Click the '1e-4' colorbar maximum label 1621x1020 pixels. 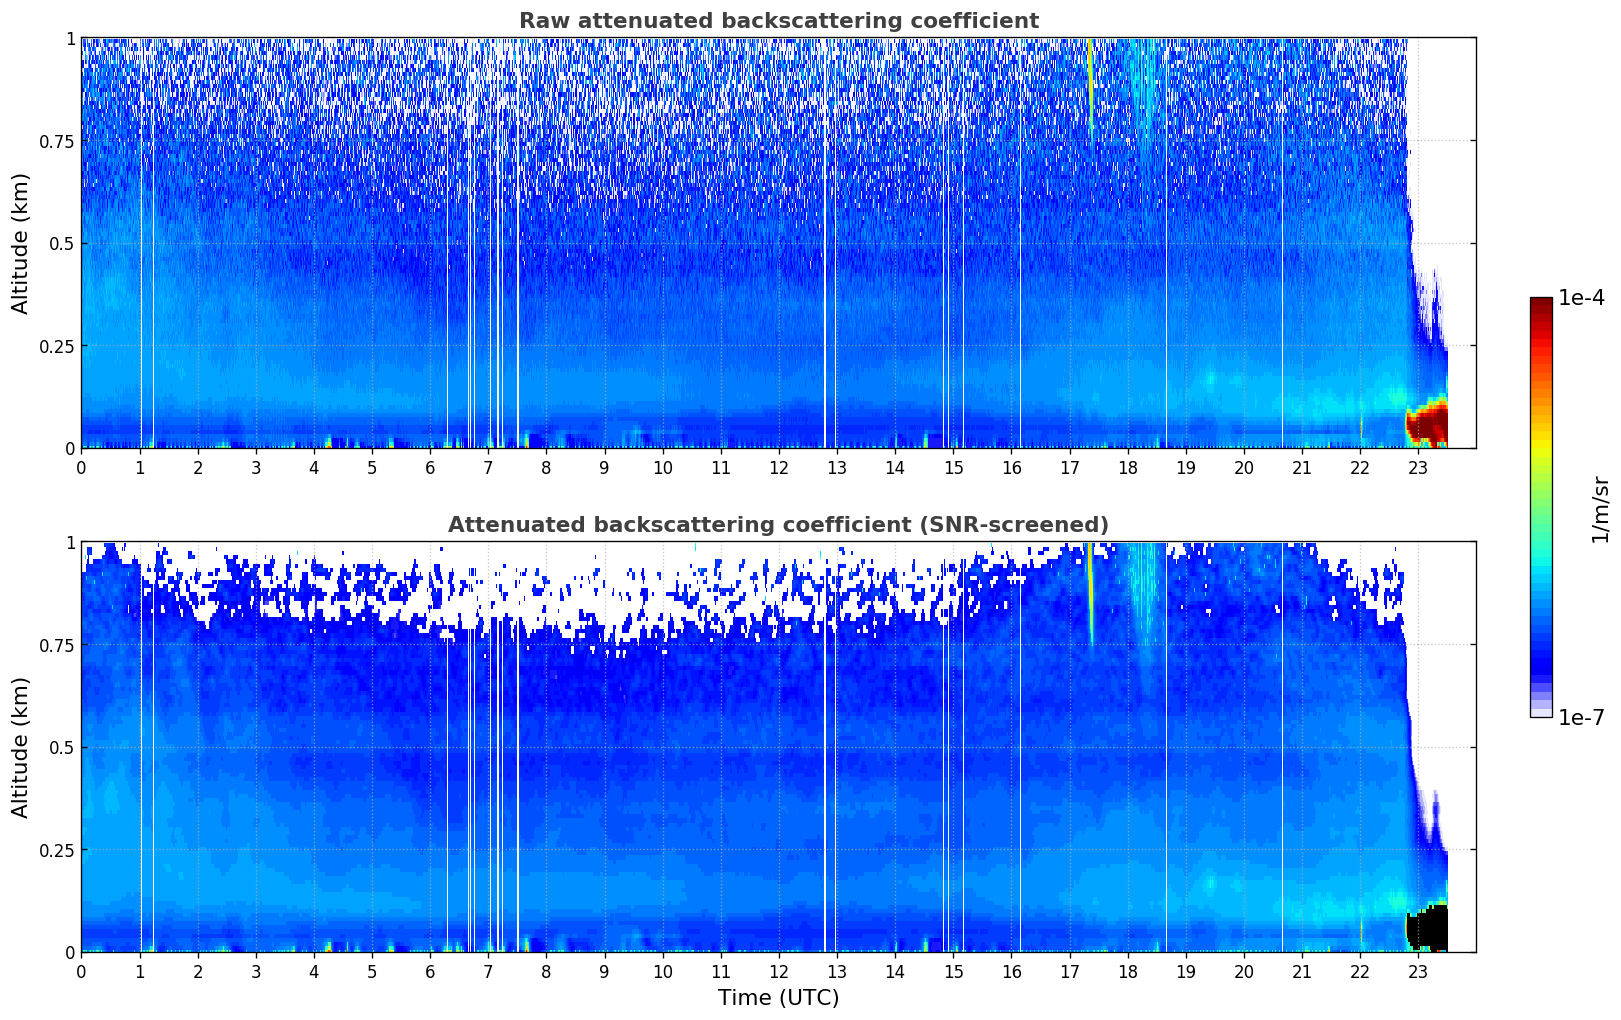tap(1581, 298)
